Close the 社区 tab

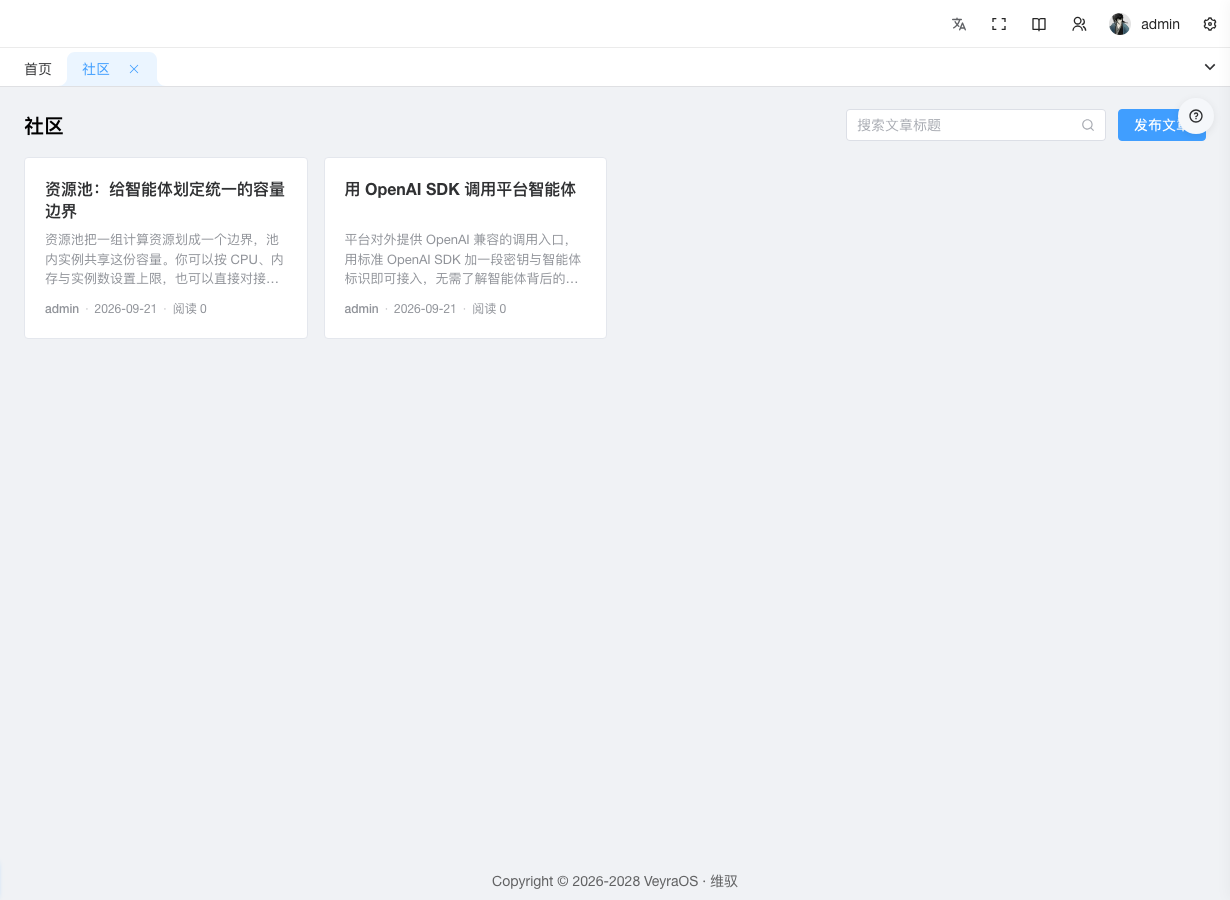click(x=134, y=69)
